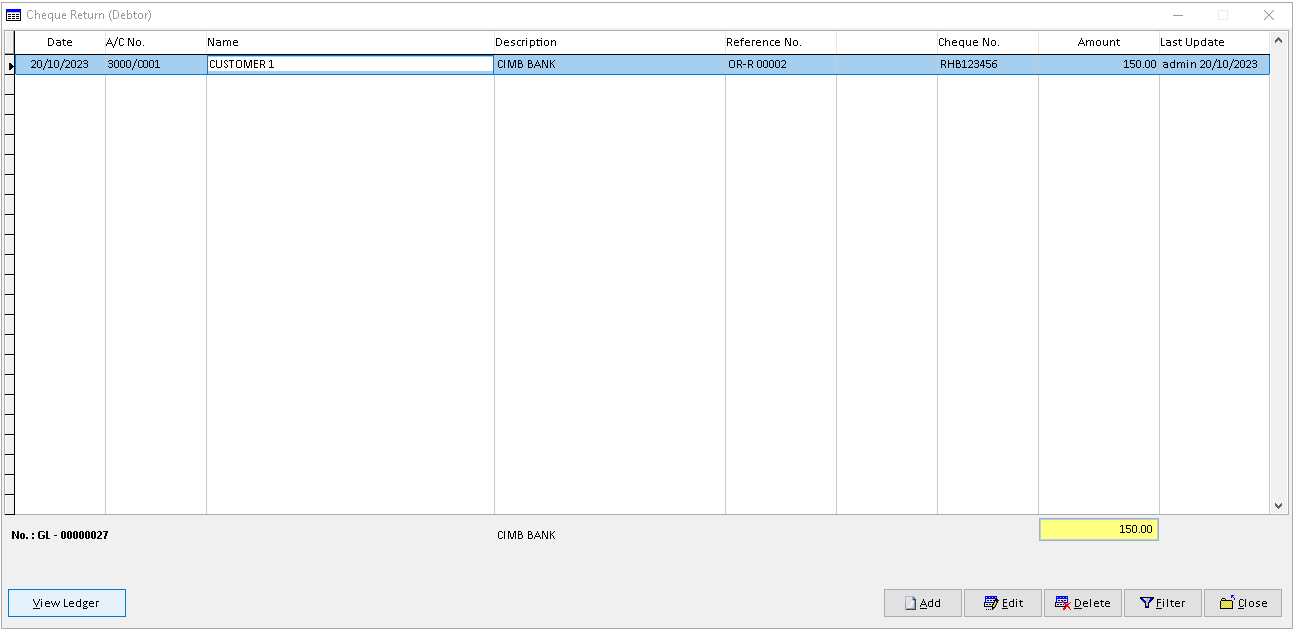Viewport: 1294px width, 630px height.
Task: Select the Filter funnel icon
Action: point(1146,603)
